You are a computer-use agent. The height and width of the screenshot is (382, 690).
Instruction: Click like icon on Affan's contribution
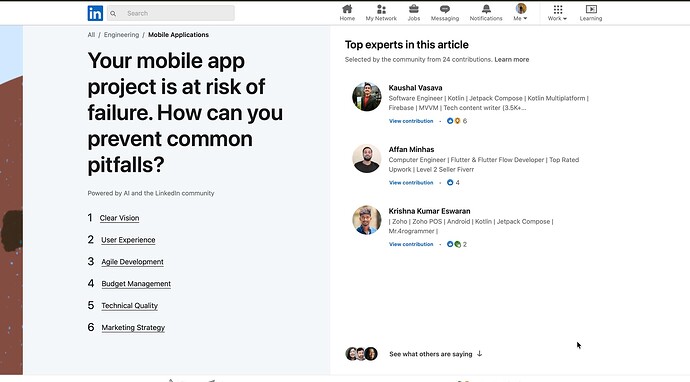[450, 183]
